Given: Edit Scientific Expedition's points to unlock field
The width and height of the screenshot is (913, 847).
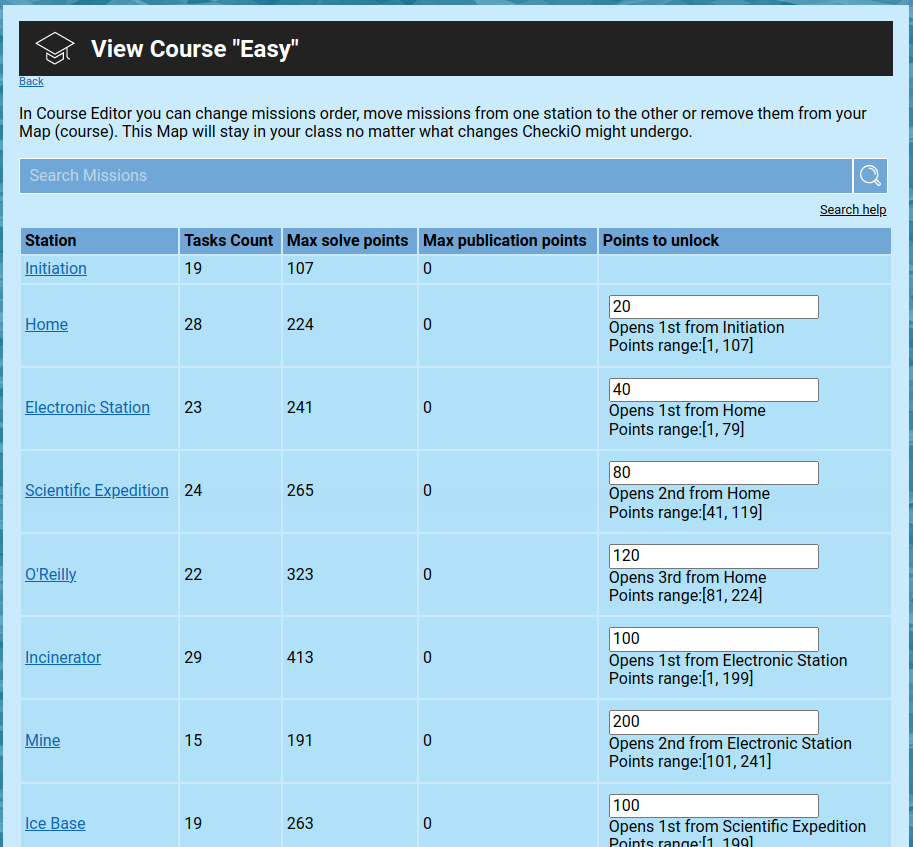Looking at the screenshot, I should [x=714, y=473].
